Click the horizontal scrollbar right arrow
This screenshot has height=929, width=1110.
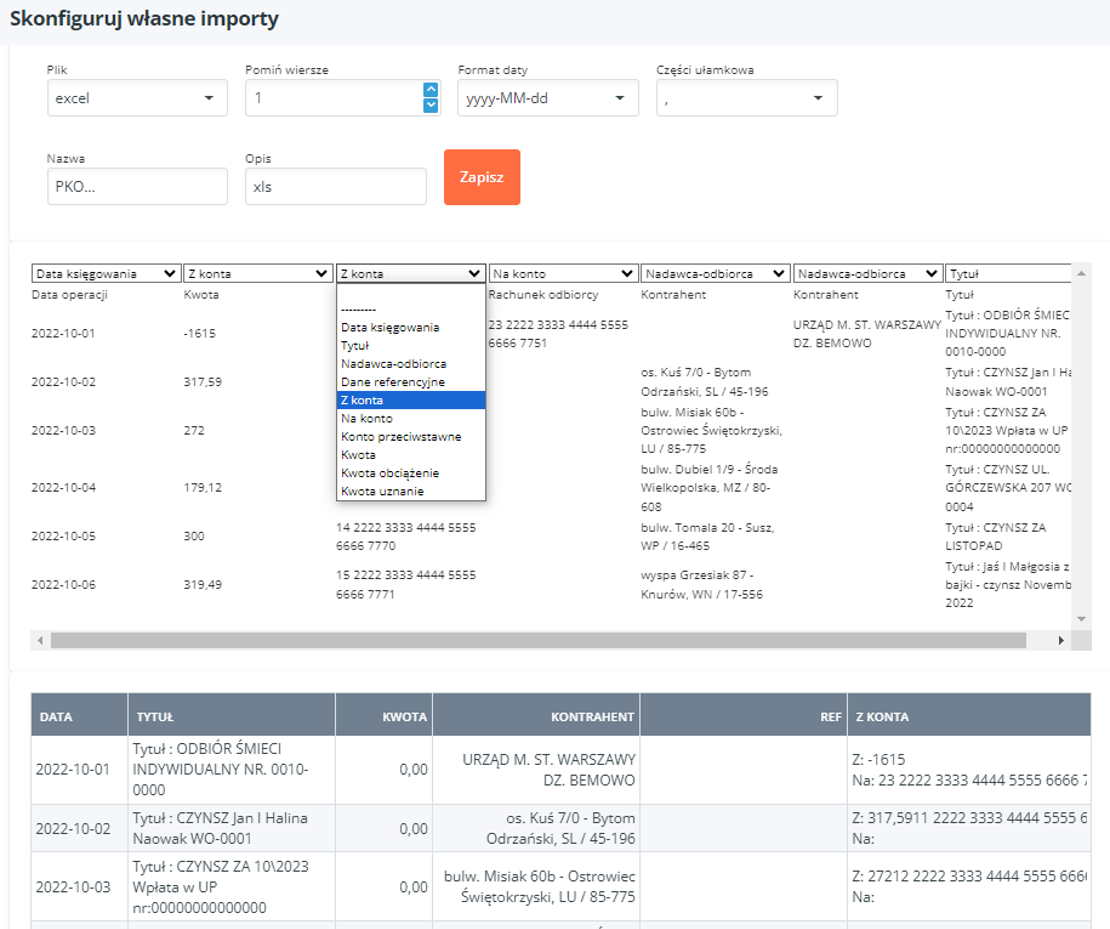click(x=1061, y=640)
